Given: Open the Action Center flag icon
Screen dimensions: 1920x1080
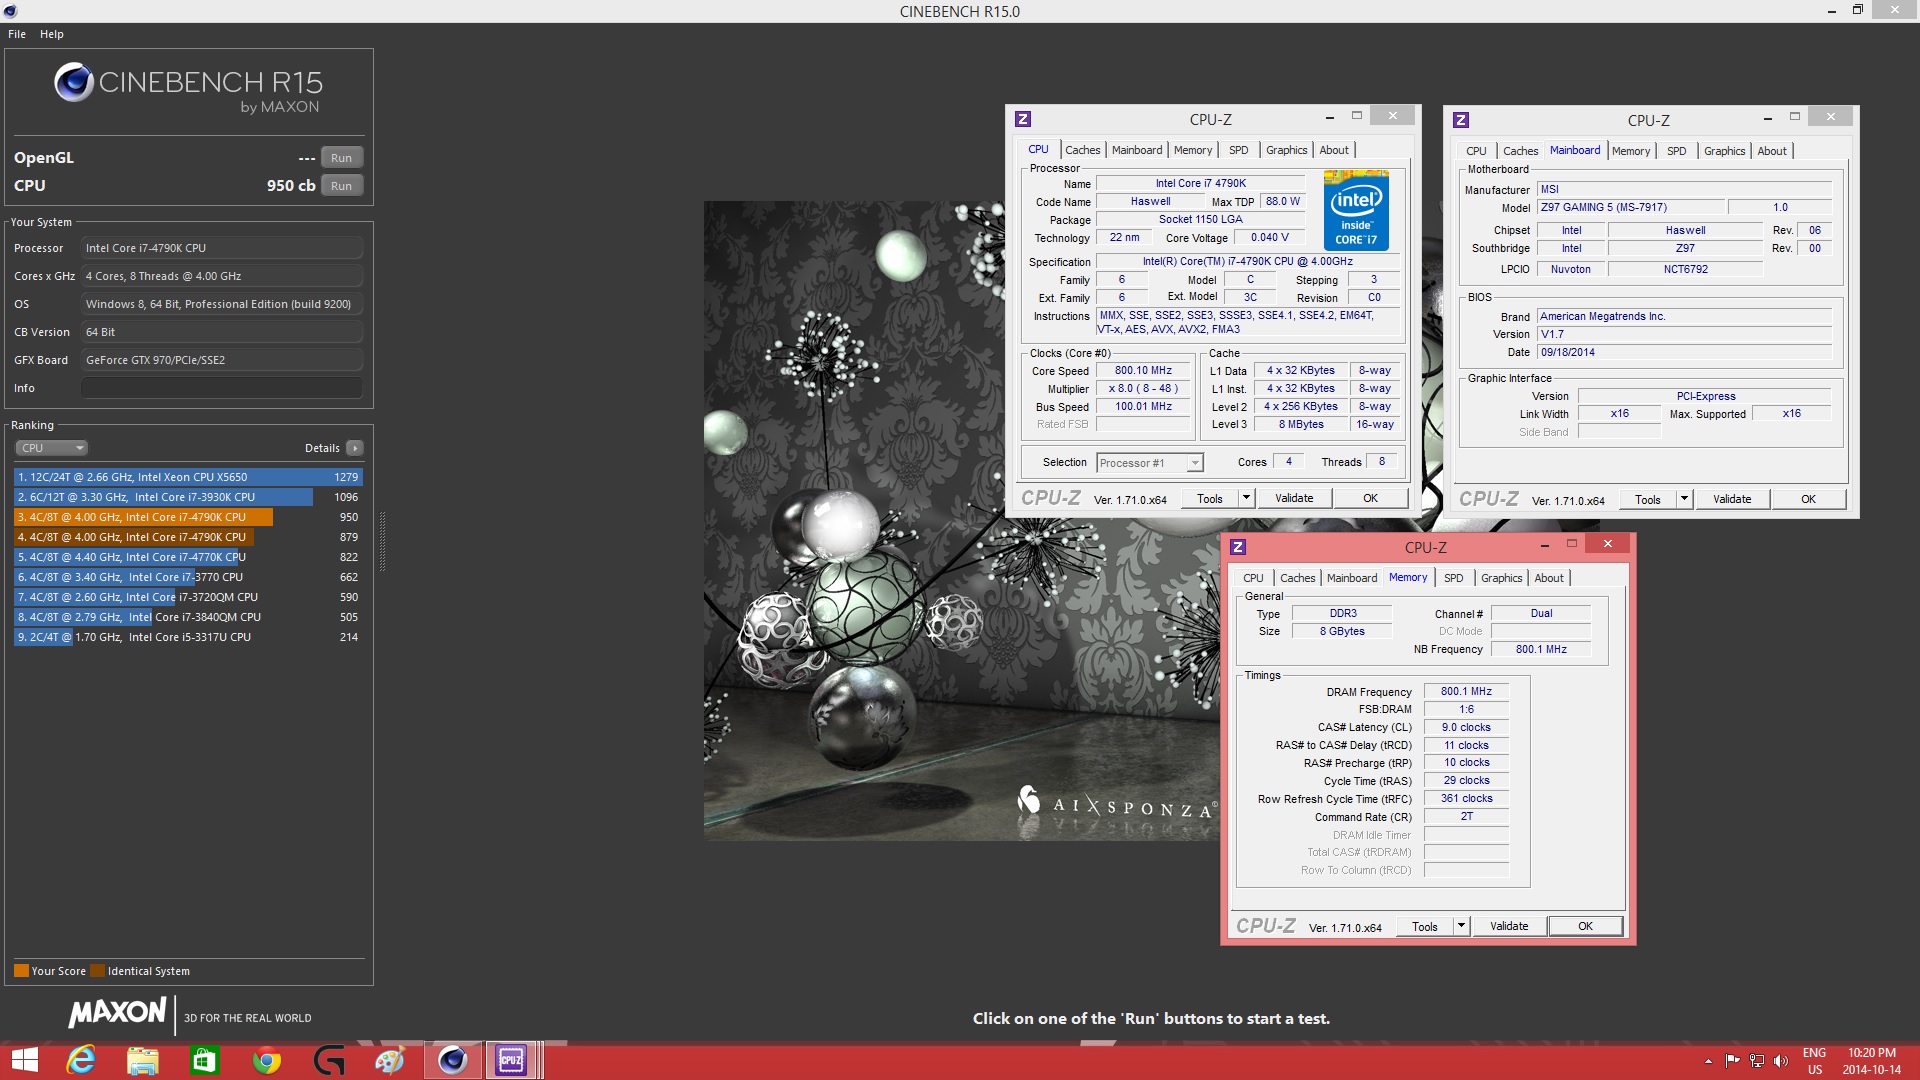Looking at the screenshot, I should point(1732,1061).
